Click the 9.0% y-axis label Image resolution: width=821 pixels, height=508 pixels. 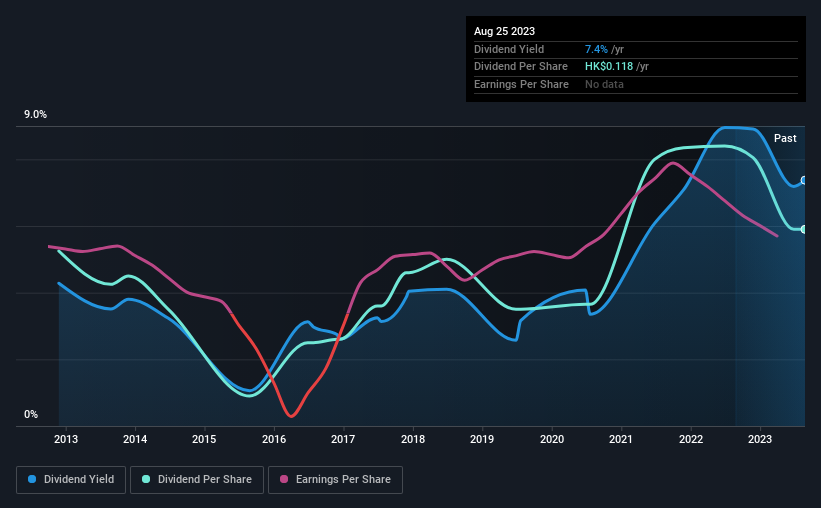35,114
